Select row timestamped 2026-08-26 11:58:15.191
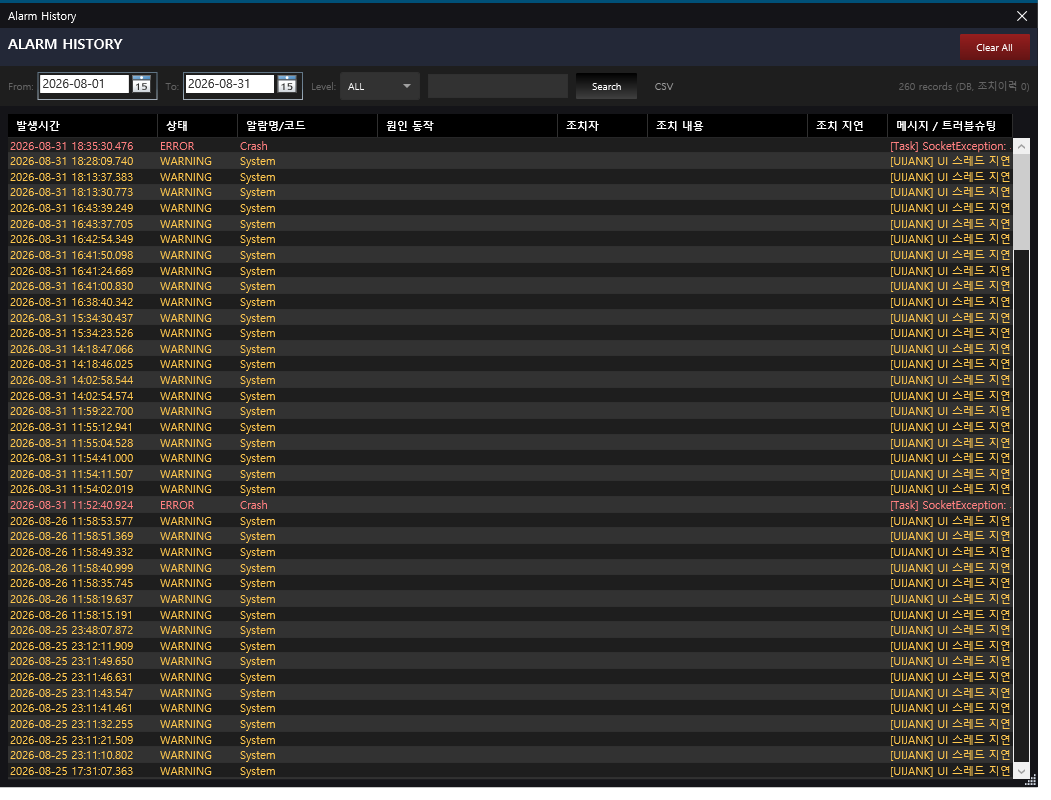This screenshot has height=800, width=1051. pyautogui.click(x=510, y=615)
